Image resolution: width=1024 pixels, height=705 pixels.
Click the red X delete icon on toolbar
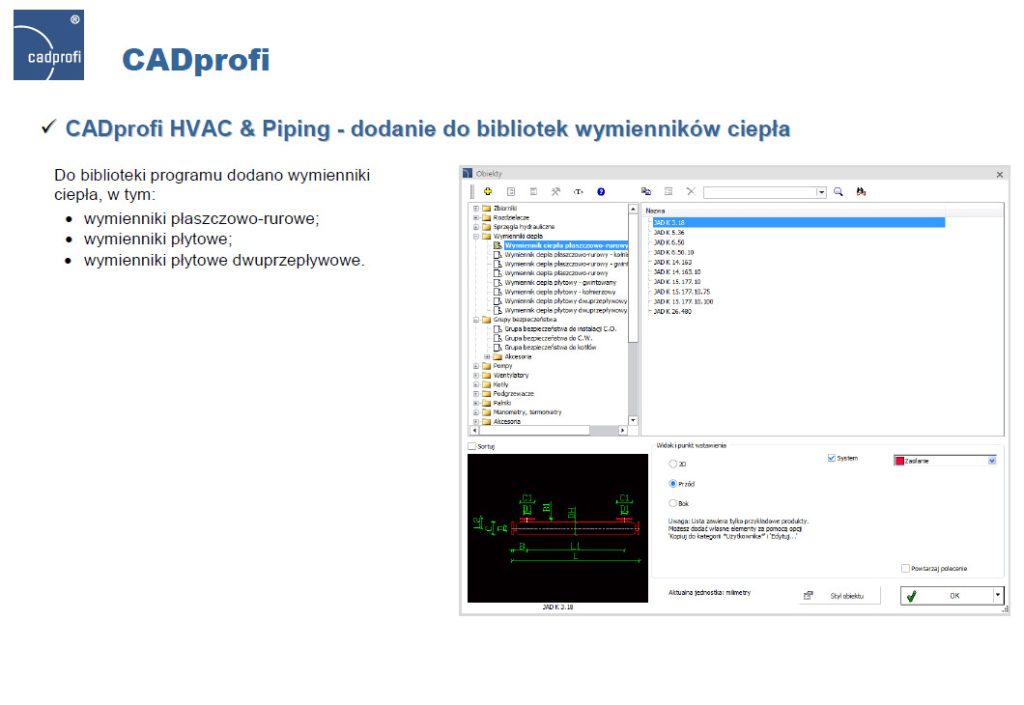click(690, 190)
